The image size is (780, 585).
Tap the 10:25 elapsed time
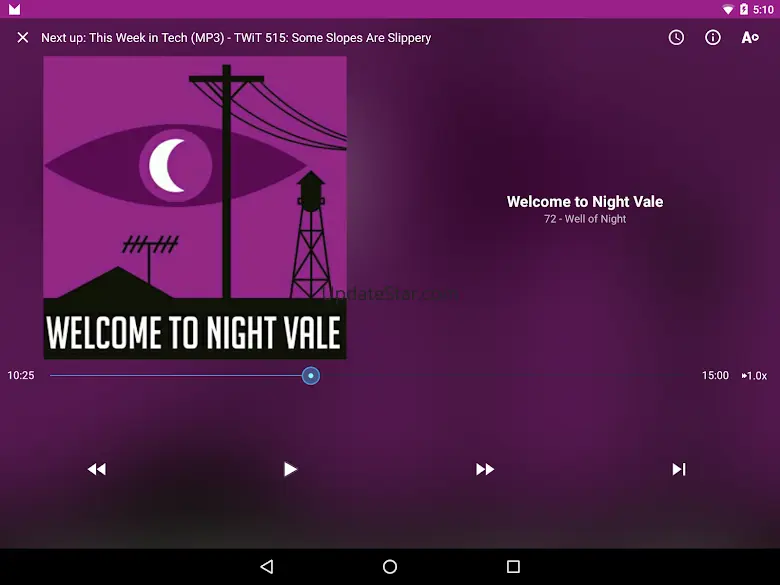point(21,375)
